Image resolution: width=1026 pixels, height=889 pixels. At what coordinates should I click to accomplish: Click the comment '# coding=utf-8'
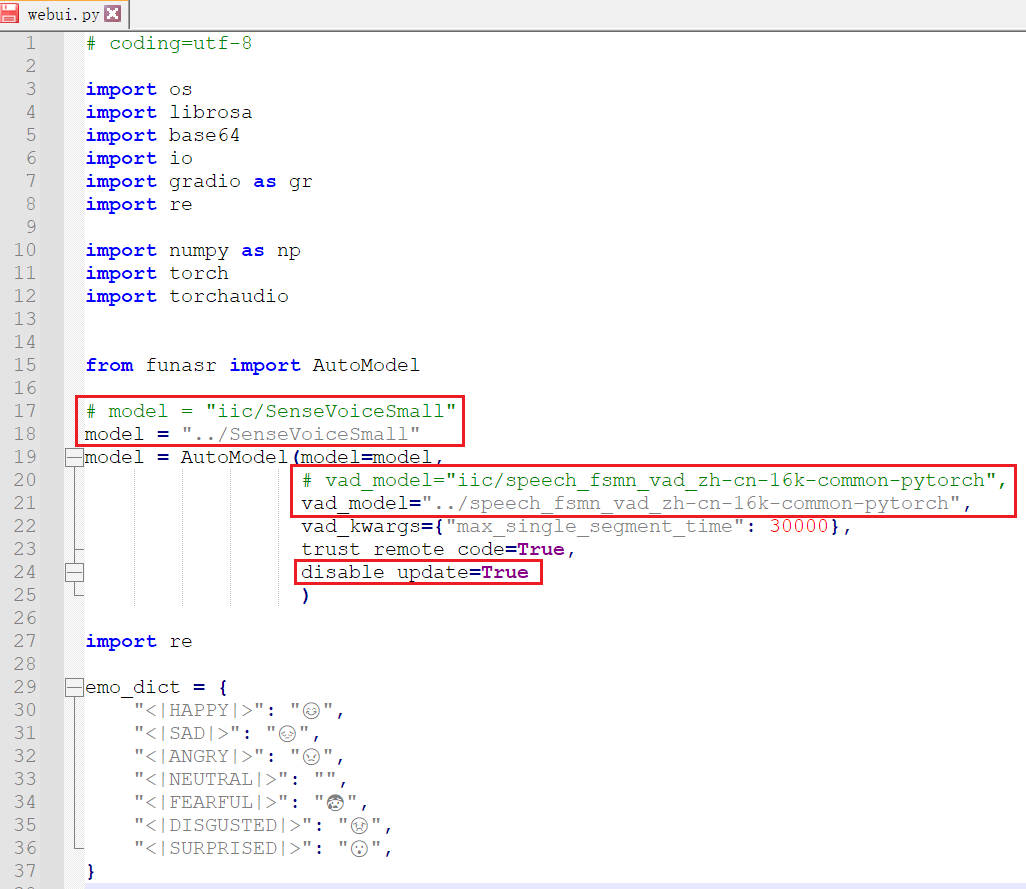(169, 44)
